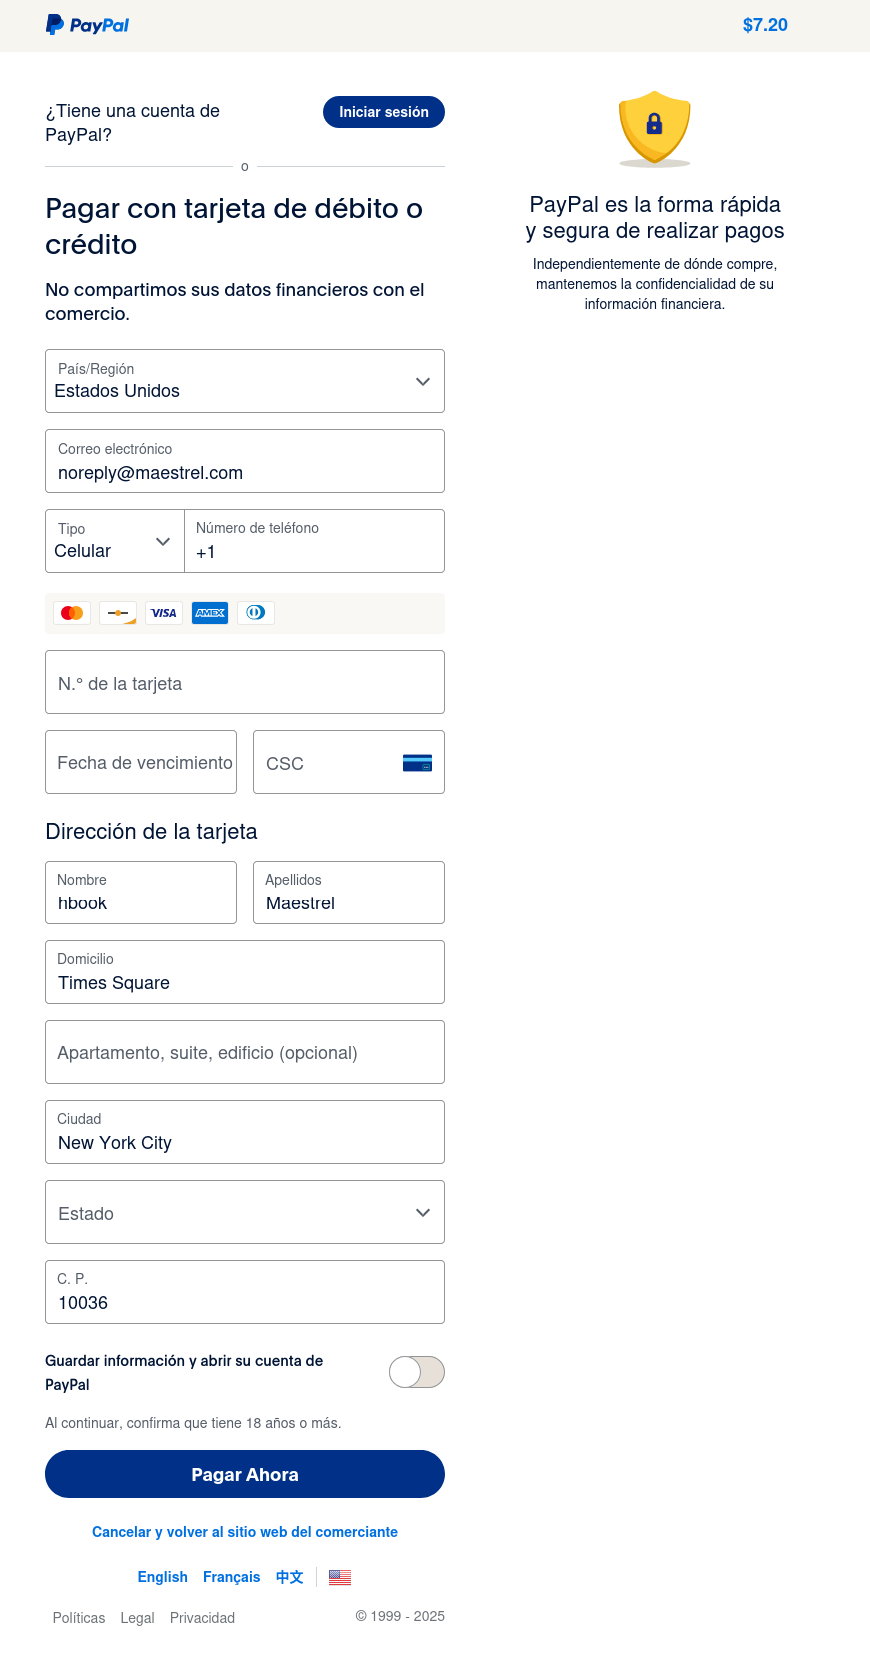Select the Mastercard icon

(71, 612)
